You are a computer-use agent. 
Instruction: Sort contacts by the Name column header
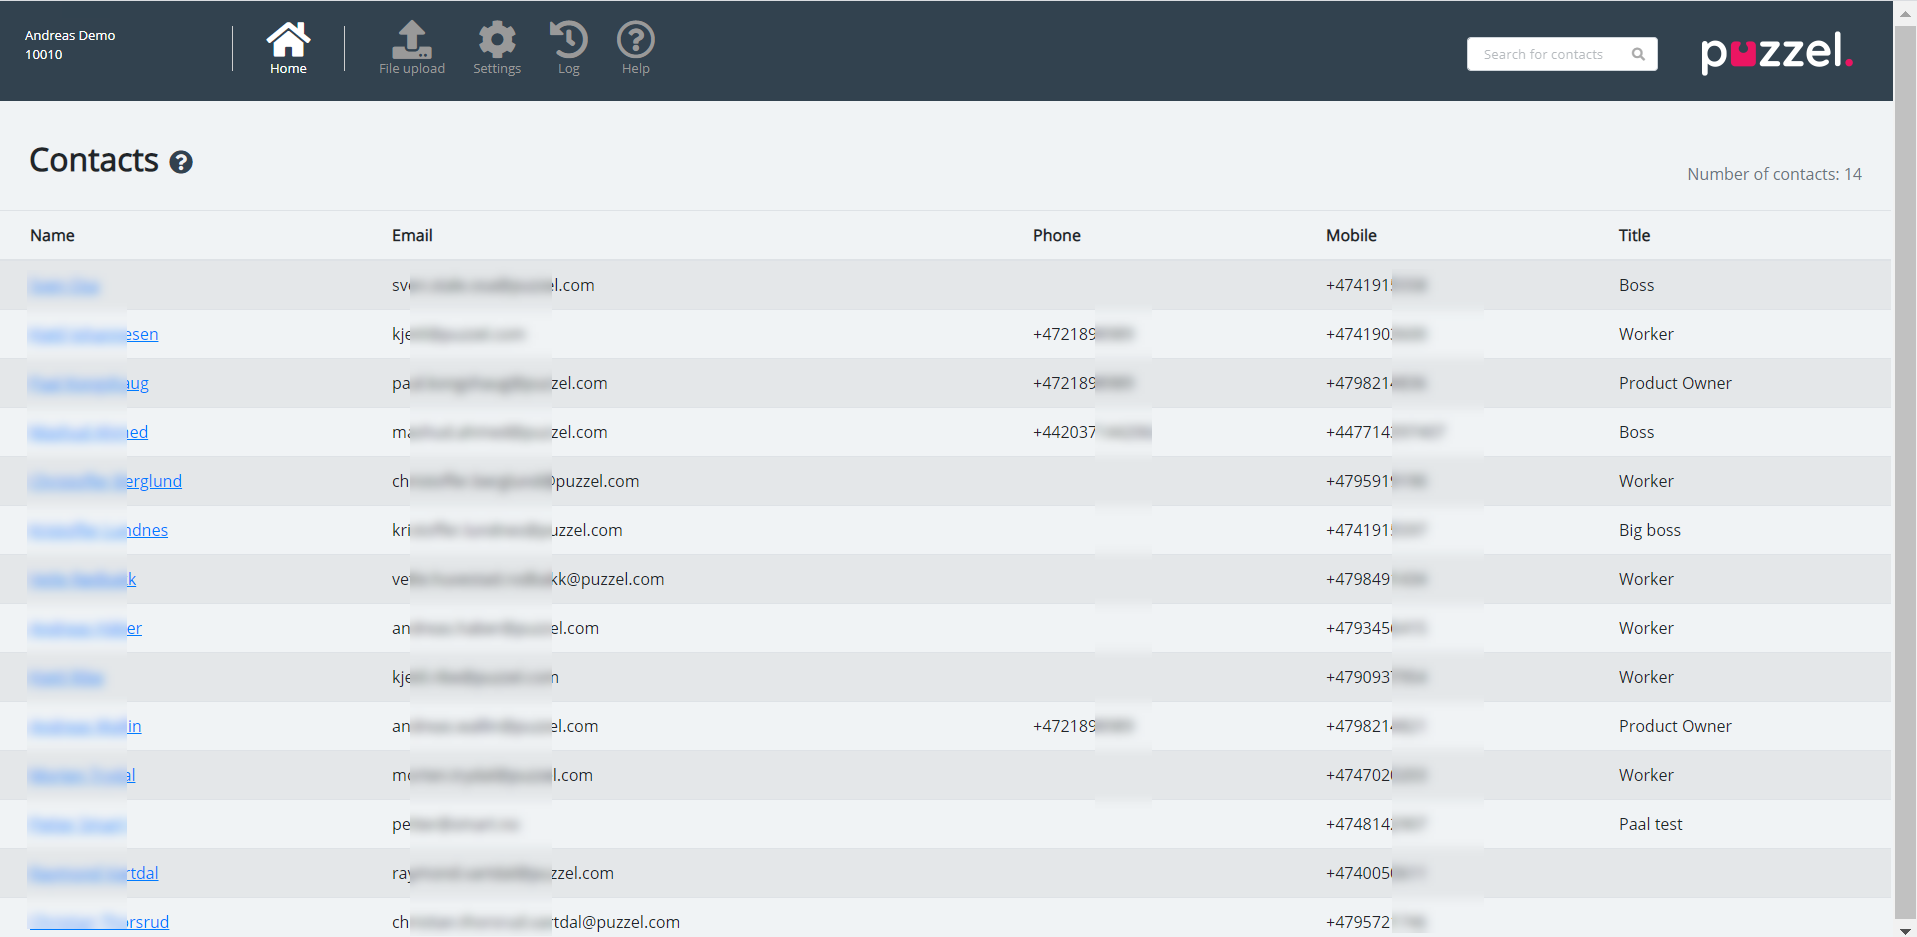point(52,236)
